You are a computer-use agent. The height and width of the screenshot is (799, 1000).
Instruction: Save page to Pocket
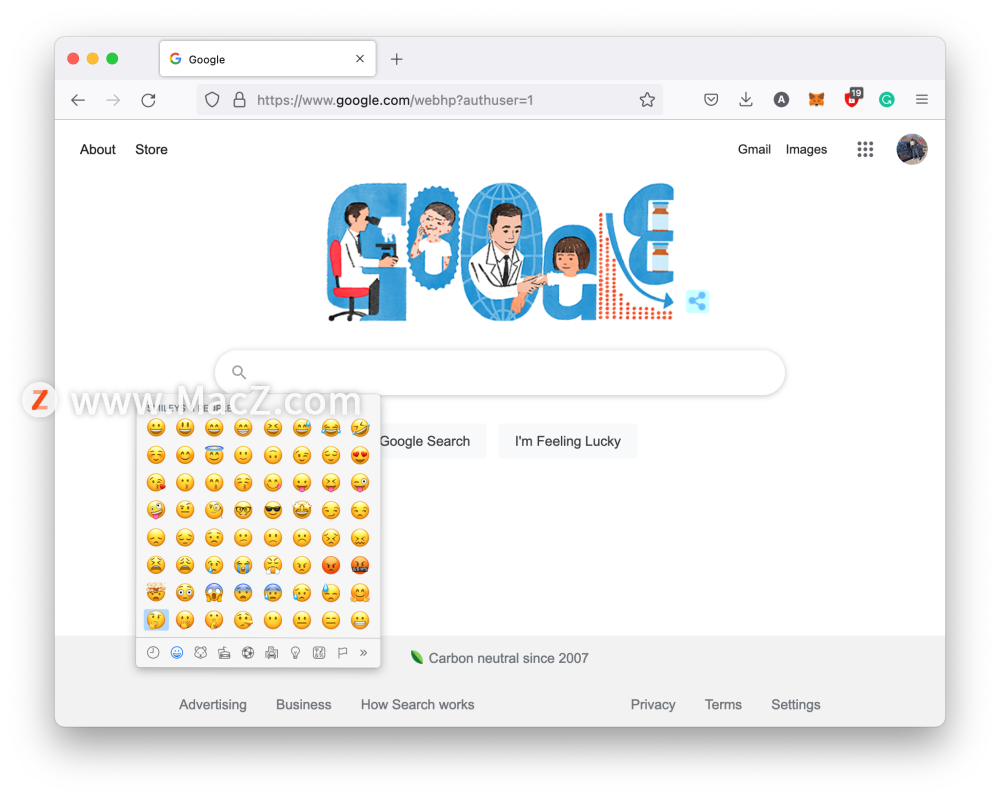coord(711,99)
